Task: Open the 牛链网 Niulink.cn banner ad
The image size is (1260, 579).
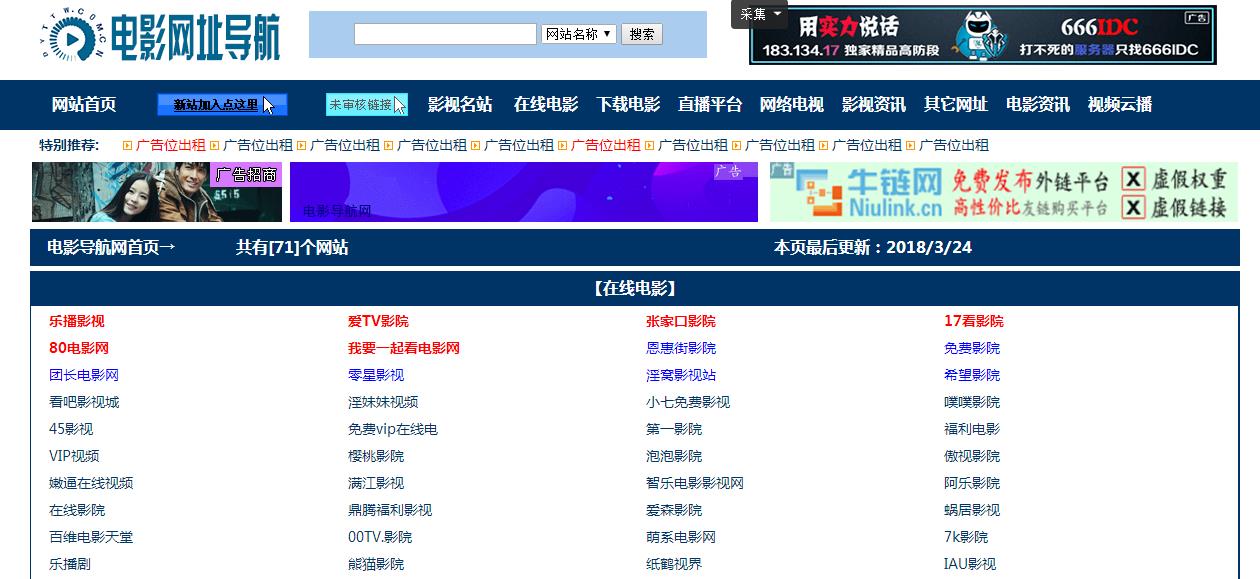Action: point(1004,192)
